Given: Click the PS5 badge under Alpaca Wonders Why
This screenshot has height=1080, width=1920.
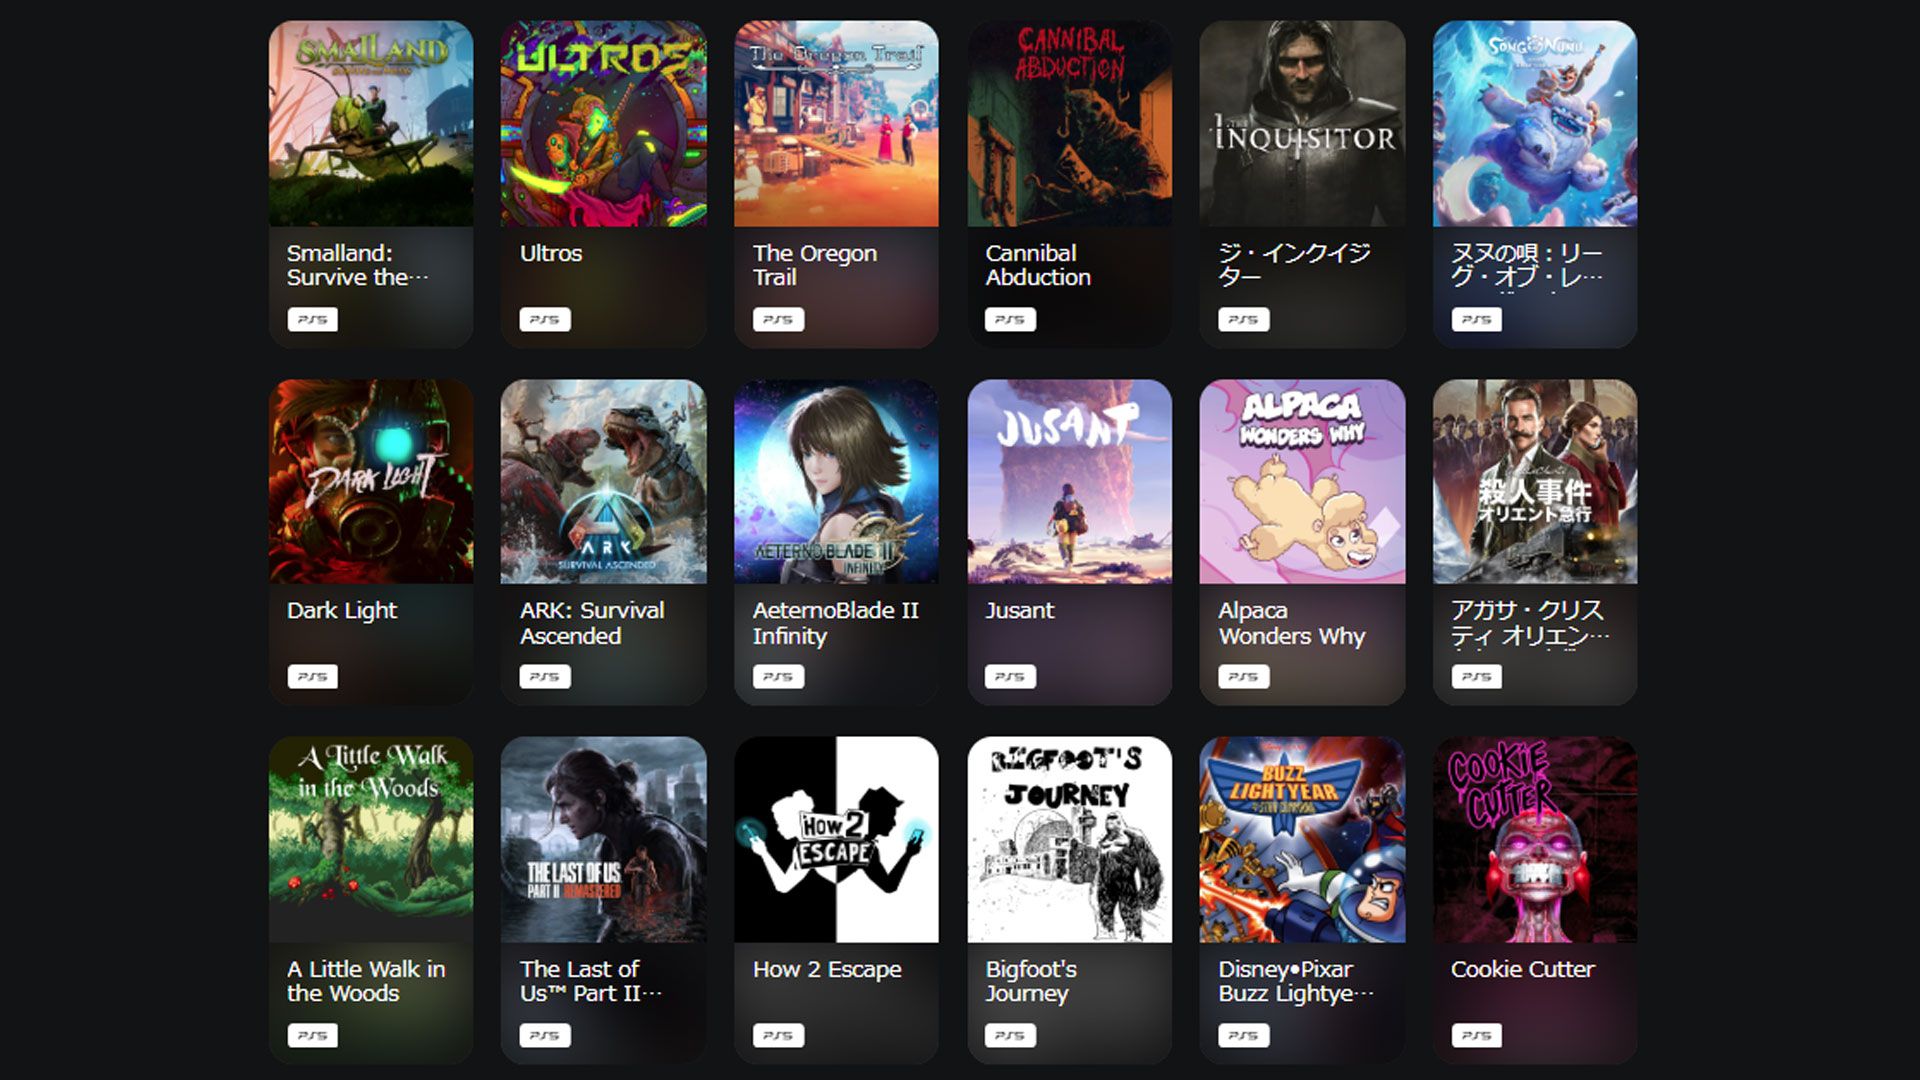Looking at the screenshot, I should [1244, 677].
